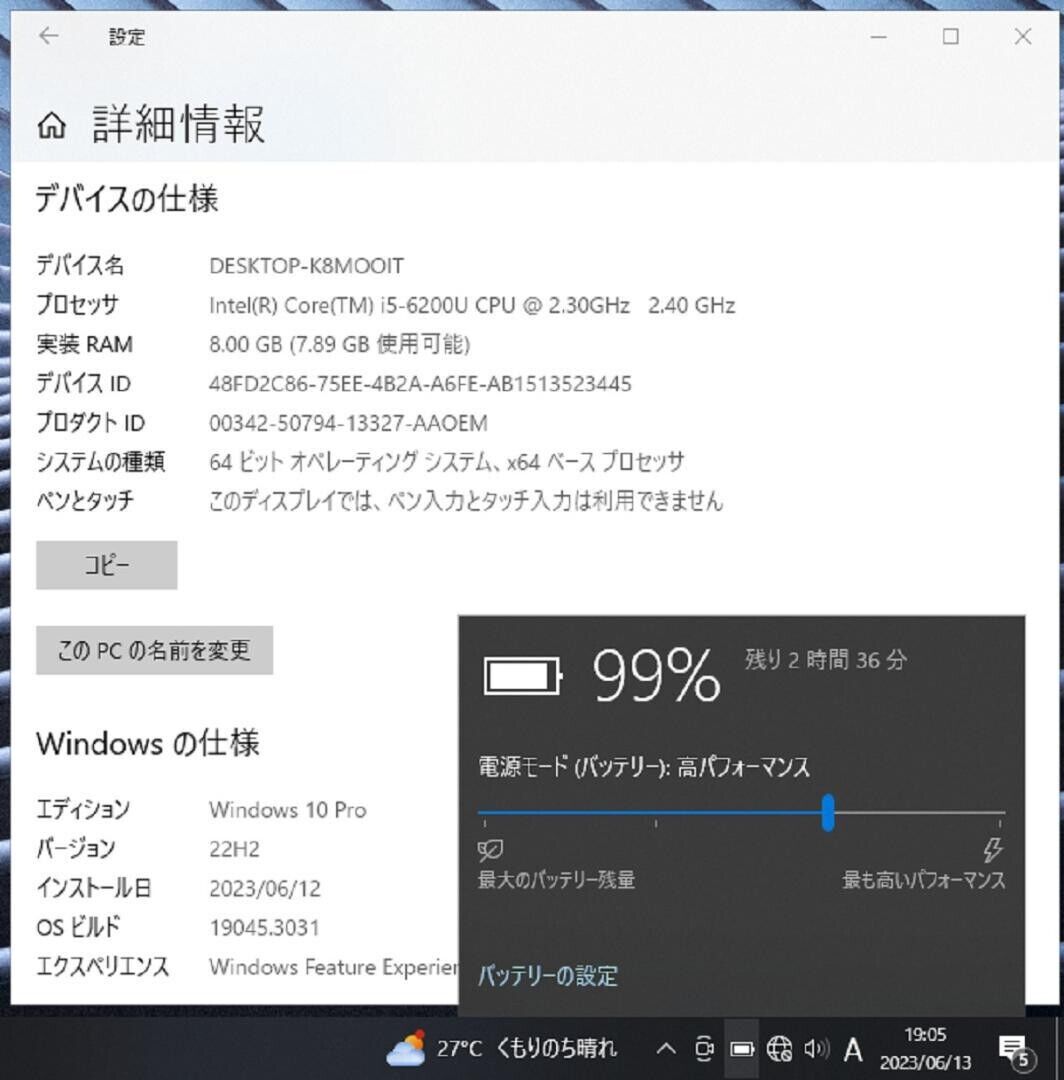Select OS build 19045.3031 value

(x=264, y=928)
